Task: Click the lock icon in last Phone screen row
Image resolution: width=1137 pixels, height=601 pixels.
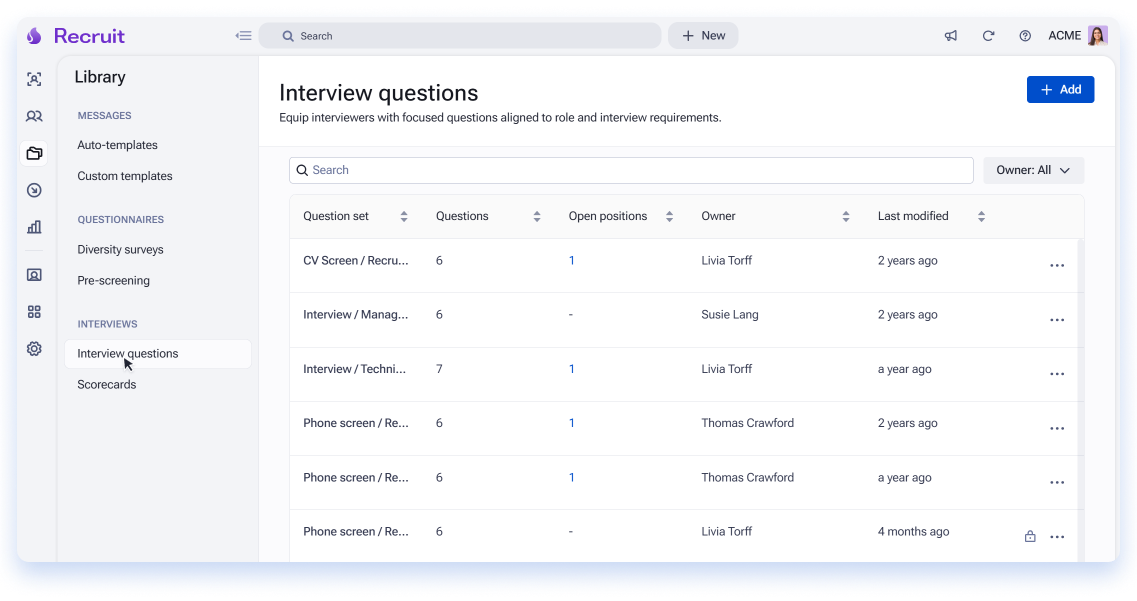Action: 1030,536
